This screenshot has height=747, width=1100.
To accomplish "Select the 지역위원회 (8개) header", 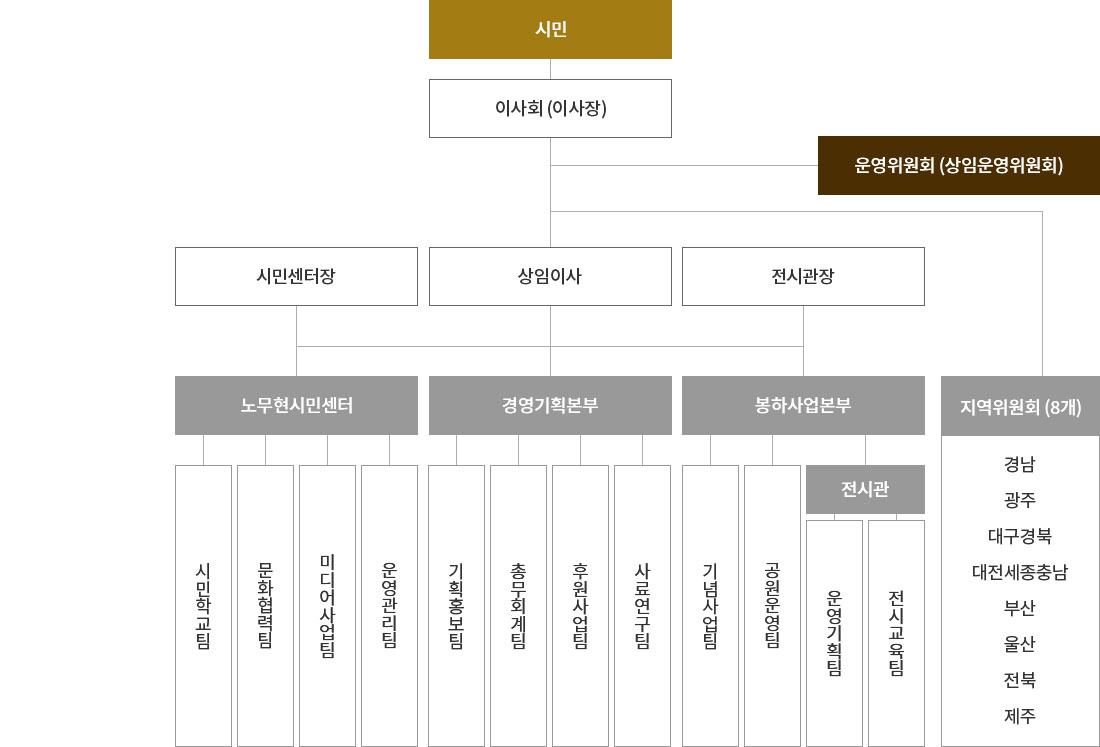I will point(1020,407).
